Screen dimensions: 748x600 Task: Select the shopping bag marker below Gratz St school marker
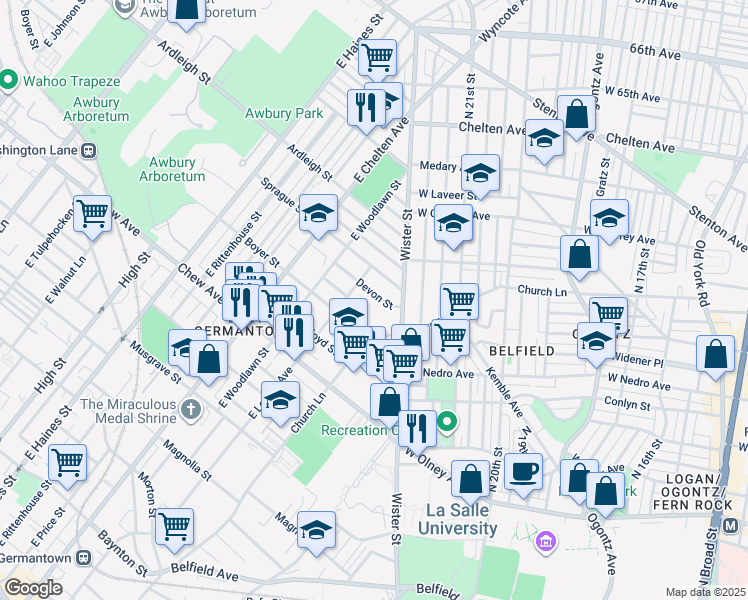(x=580, y=255)
